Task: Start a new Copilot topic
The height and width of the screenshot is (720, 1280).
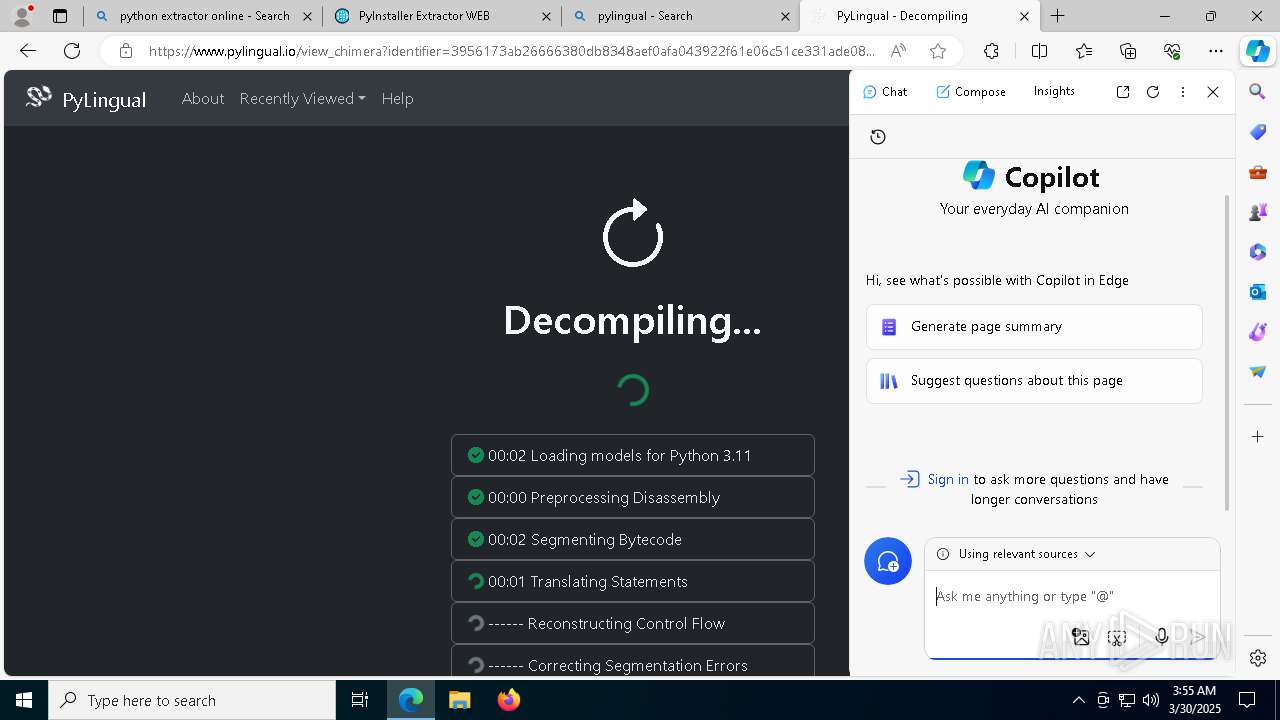Action: pos(888,562)
